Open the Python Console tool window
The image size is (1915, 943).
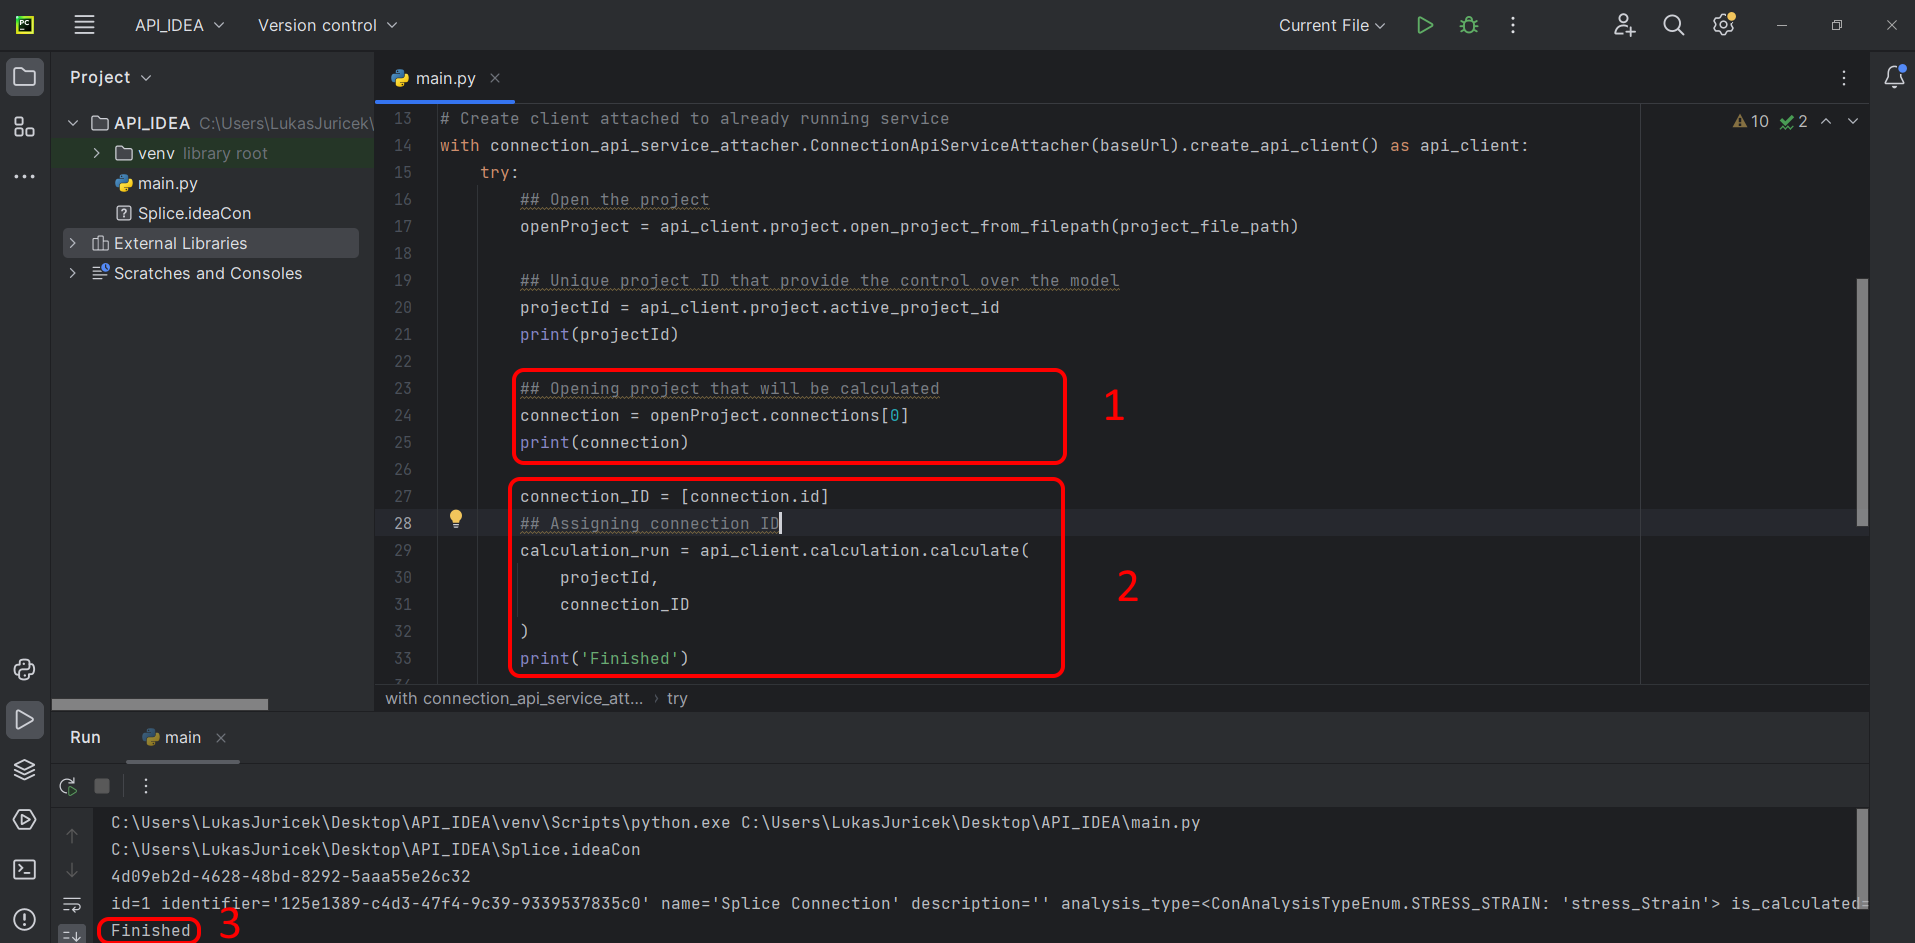[24, 670]
